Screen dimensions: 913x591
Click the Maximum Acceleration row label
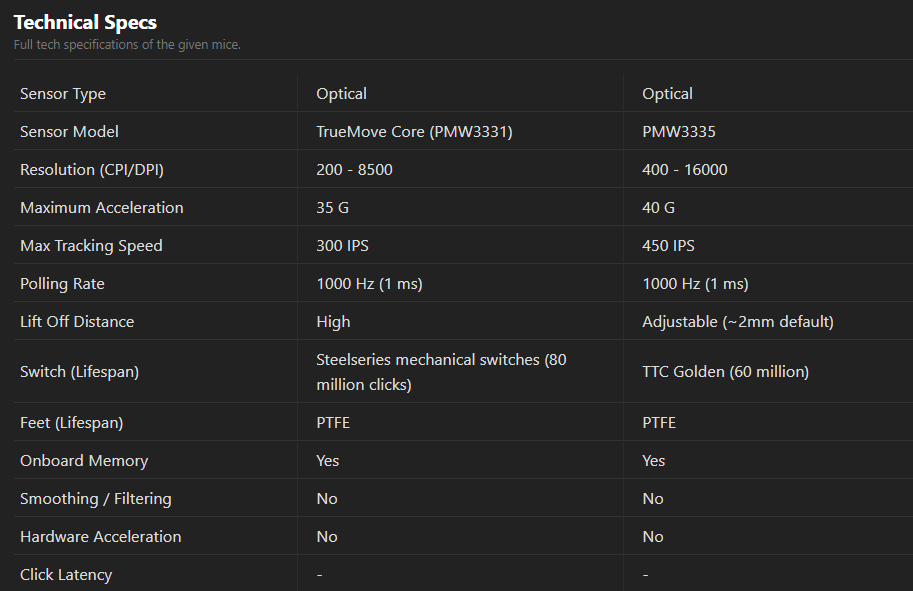(102, 208)
